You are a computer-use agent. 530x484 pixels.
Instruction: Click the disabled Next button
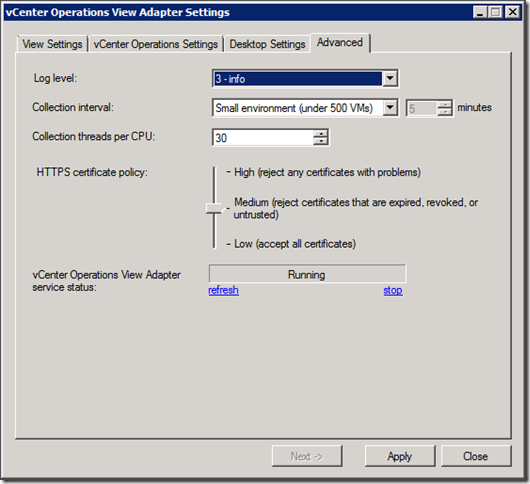[307, 456]
